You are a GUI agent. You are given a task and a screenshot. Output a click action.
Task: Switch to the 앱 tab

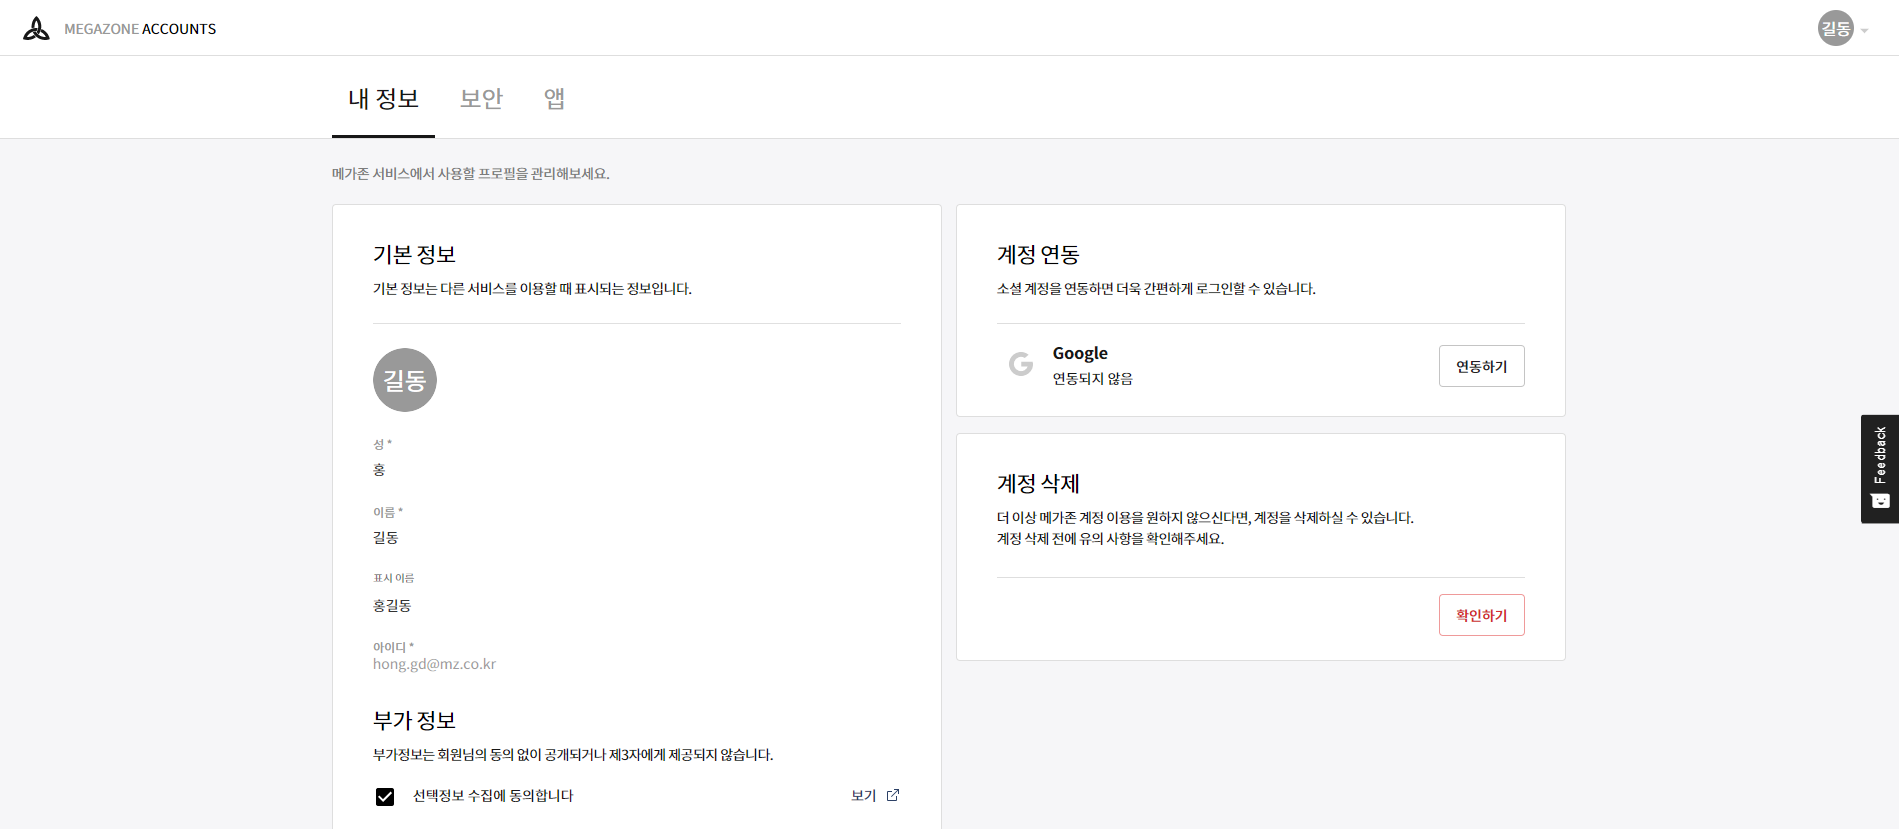click(554, 99)
